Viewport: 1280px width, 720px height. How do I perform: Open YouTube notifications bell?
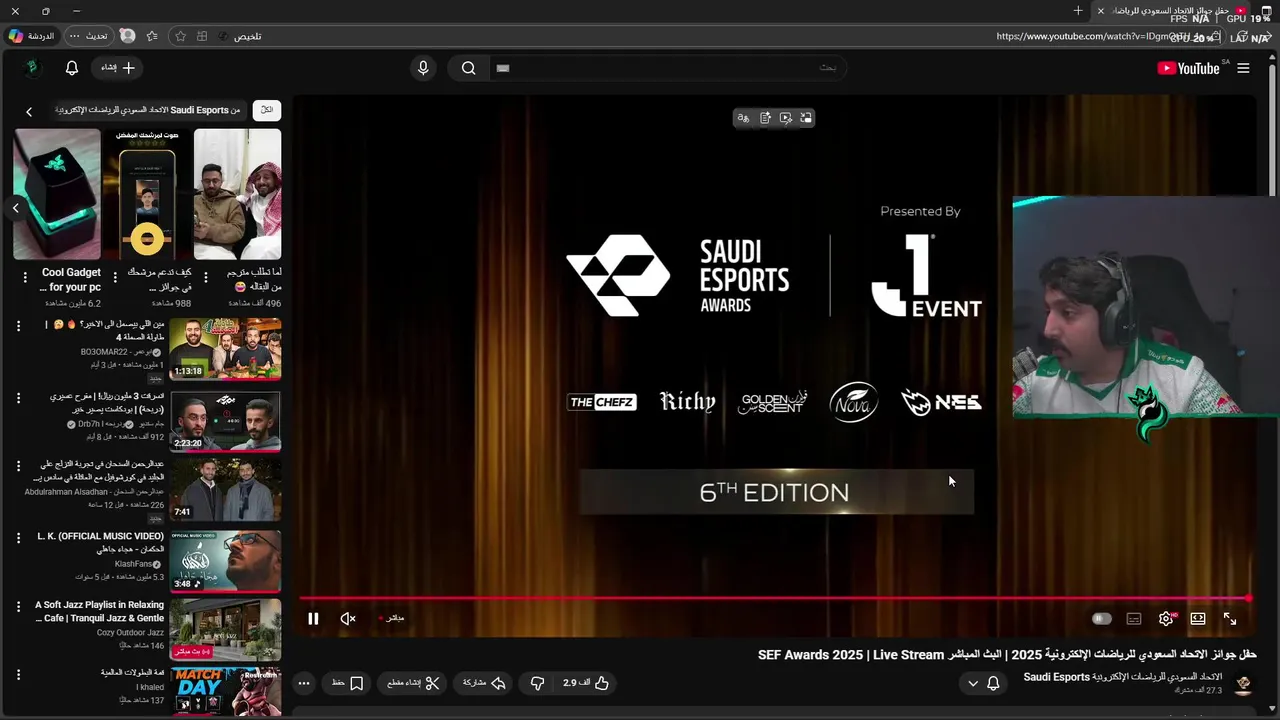pos(72,68)
